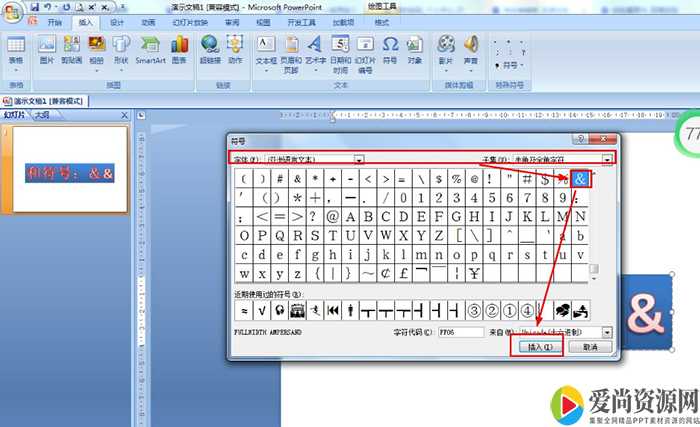This screenshot has width=700, height=427.
Task: Expand the 子集 subset dropdown
Action: click(x=606, y=159)
